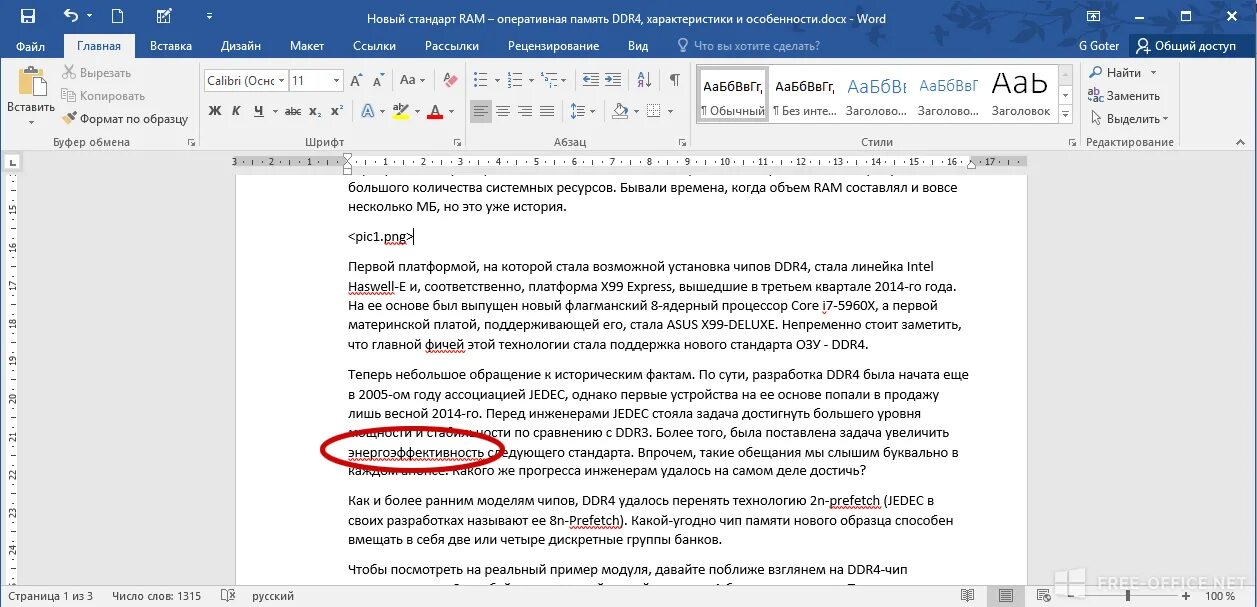This screenshot has width=1257, height=607.
Task: Open the Calibri font name dropdown
Action: point(282,80)
